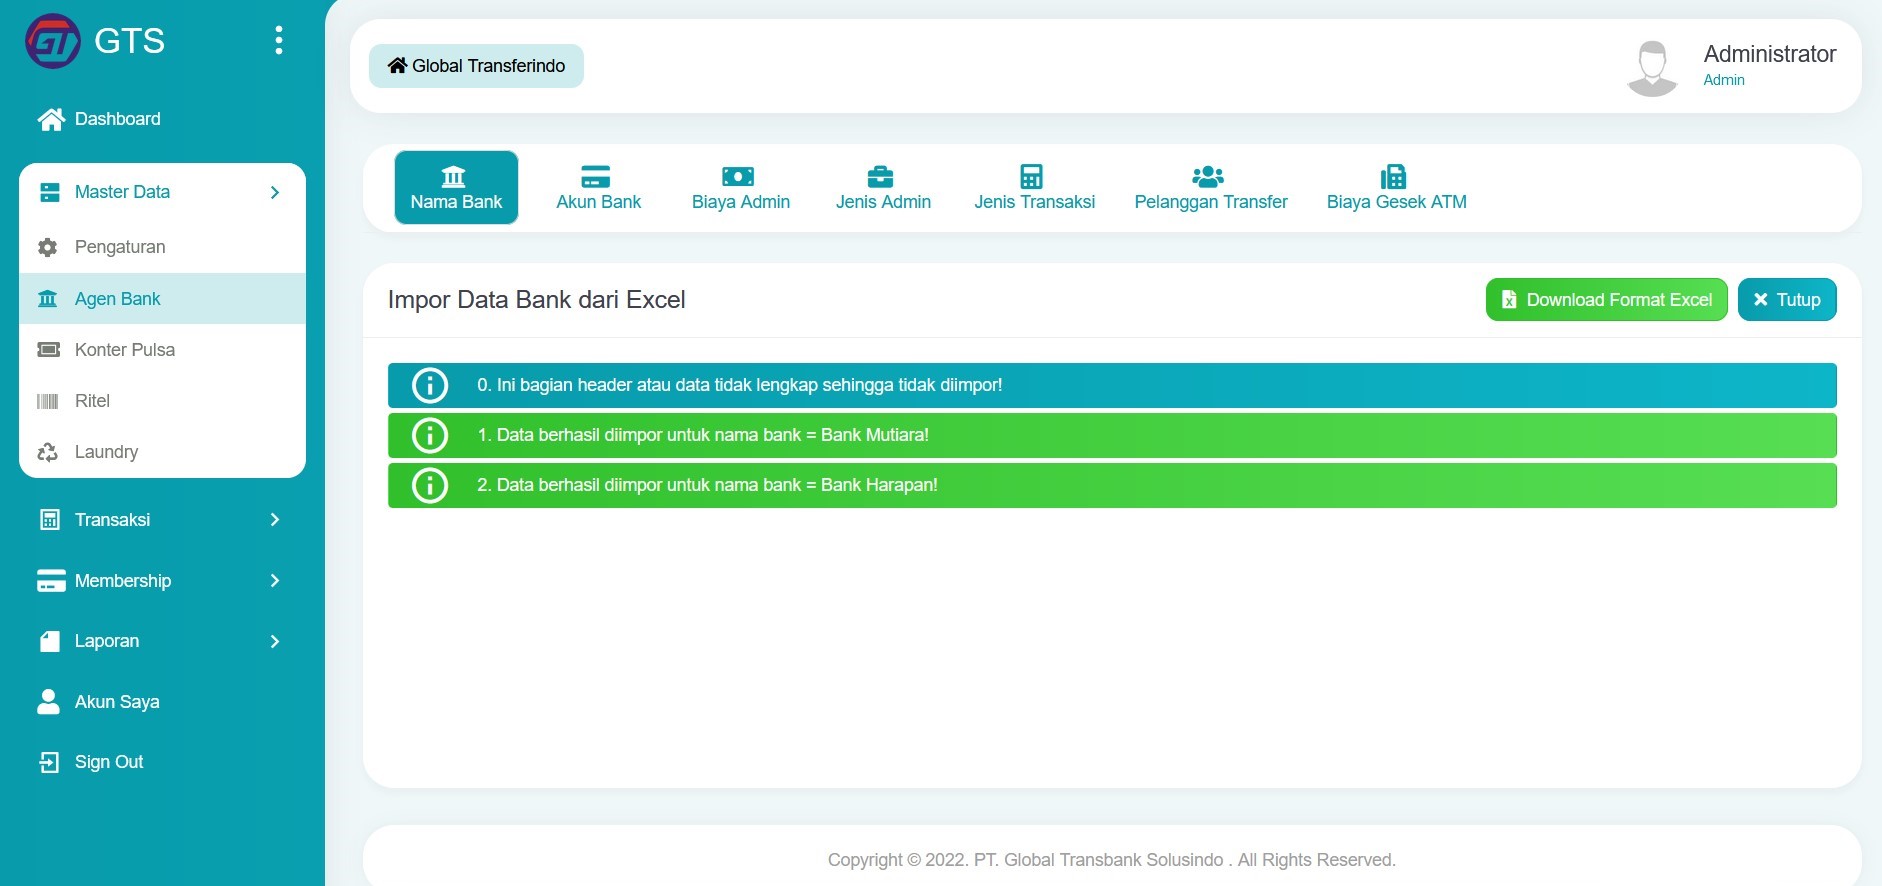This screenshot has width=1882, height=886.
Task: Click the Membership card icon
Action: pyautogui.click(x=51, y=581)
